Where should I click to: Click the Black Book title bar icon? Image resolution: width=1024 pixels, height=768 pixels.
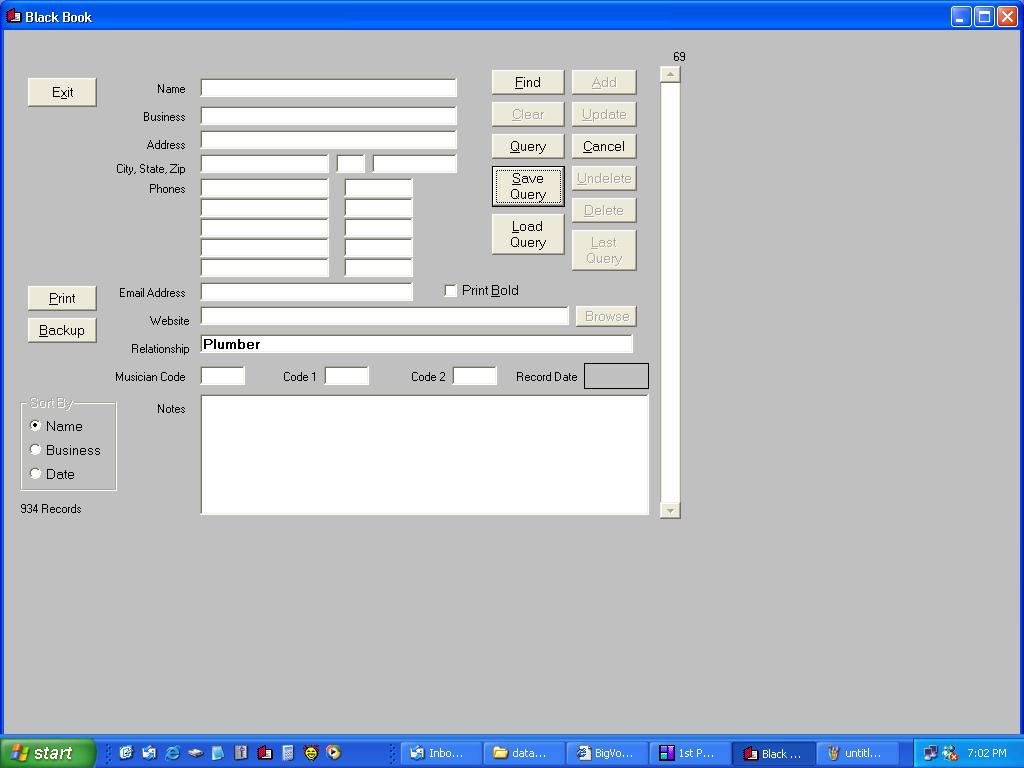coord(13,16)
